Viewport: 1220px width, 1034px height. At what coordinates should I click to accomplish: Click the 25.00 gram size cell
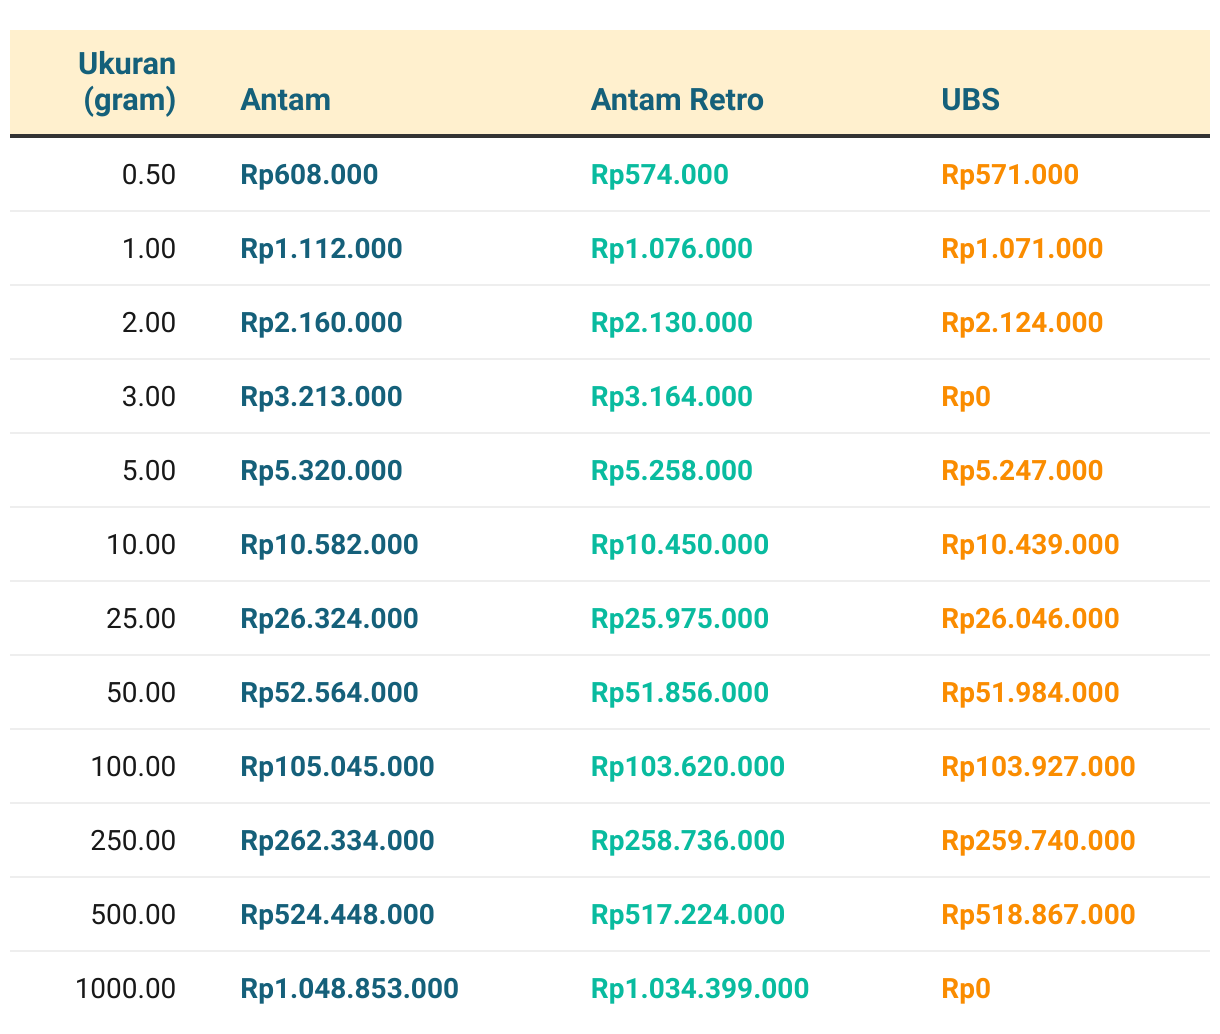coord(141,619)
